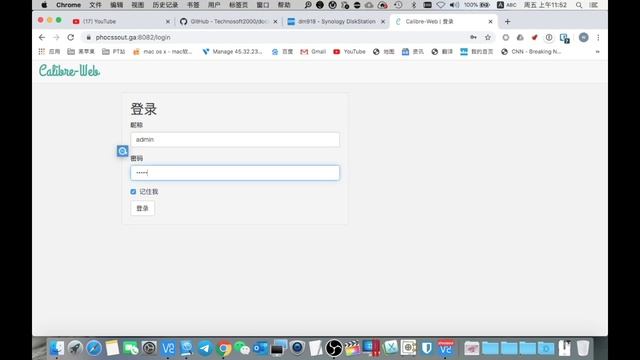Open the PT bookmarks folder
Screen dimensions: 640x360
point(113,51)
